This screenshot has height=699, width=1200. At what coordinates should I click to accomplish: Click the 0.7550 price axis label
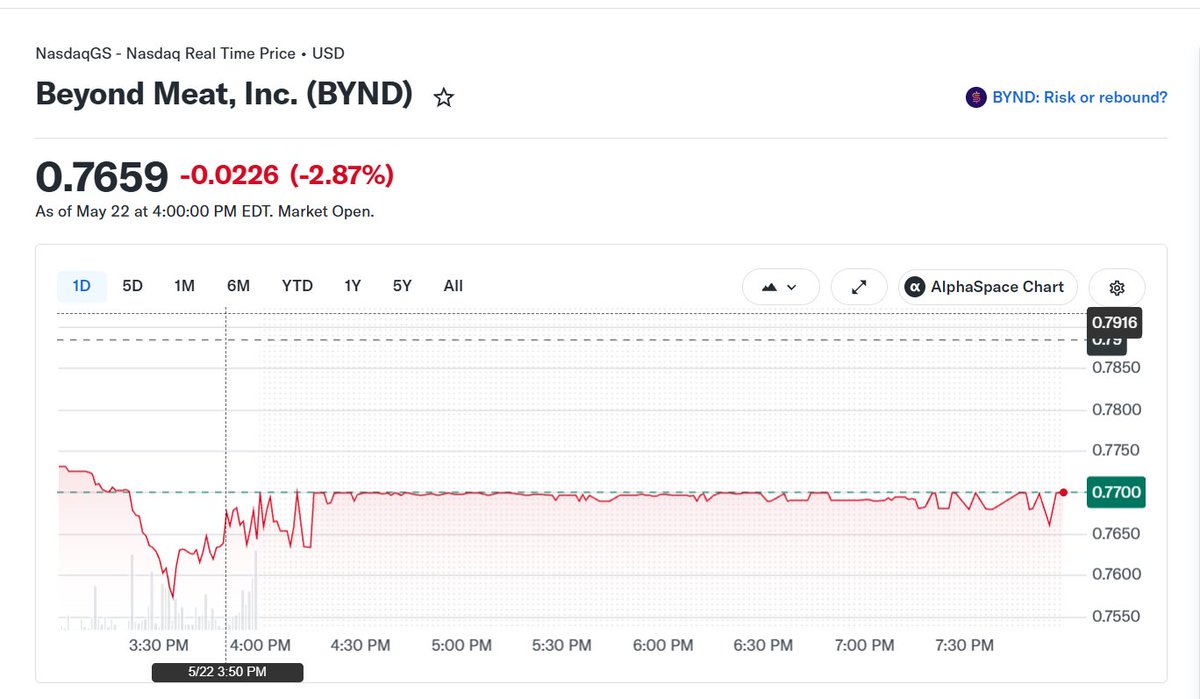(x=1116, y=617)
